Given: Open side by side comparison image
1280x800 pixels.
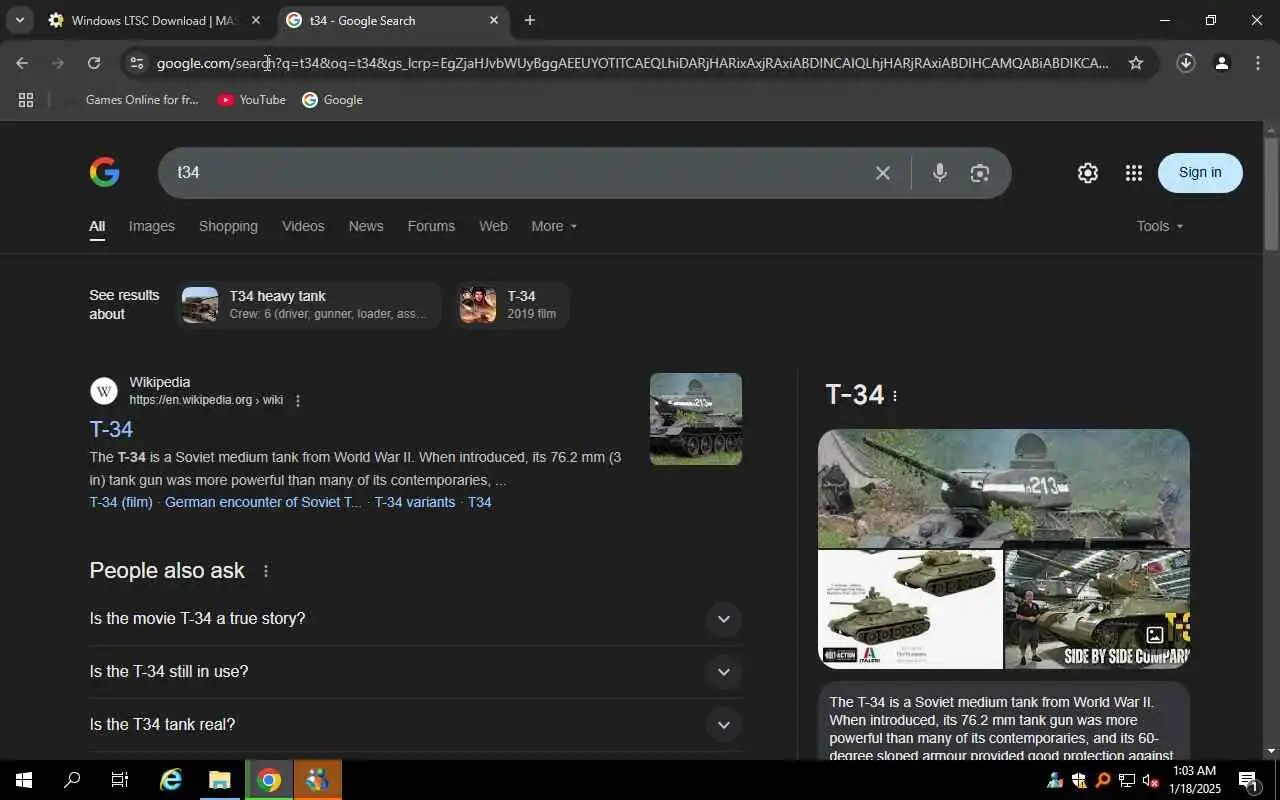Looking at the screenshot, I should click(x=1097, y=609).
